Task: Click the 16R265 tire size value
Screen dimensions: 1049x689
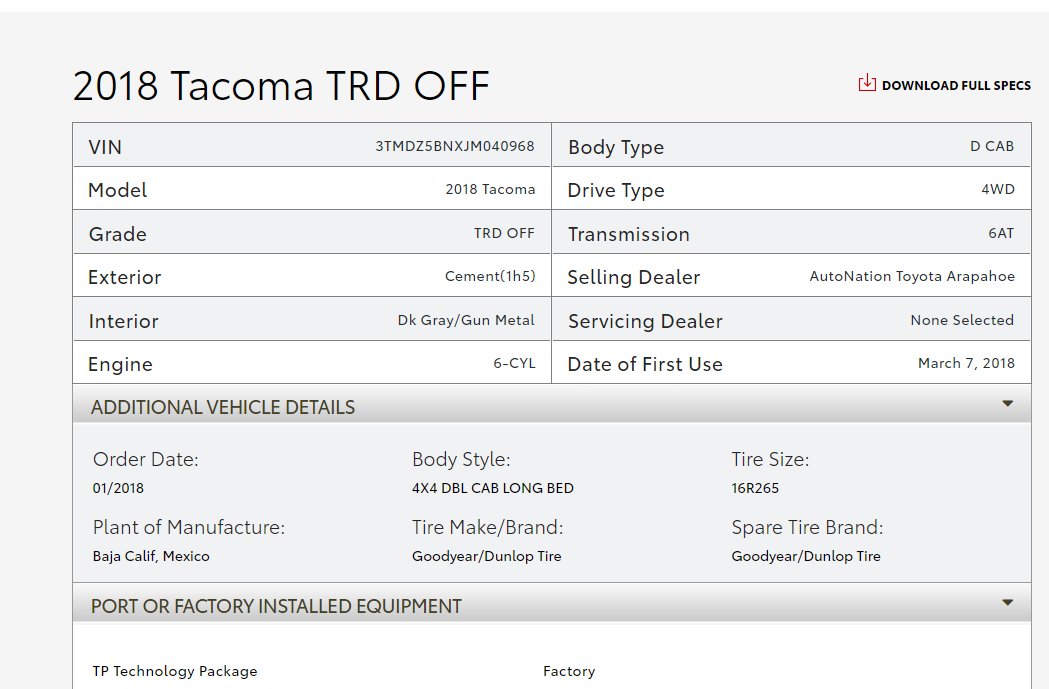Action: click(755, 489)
